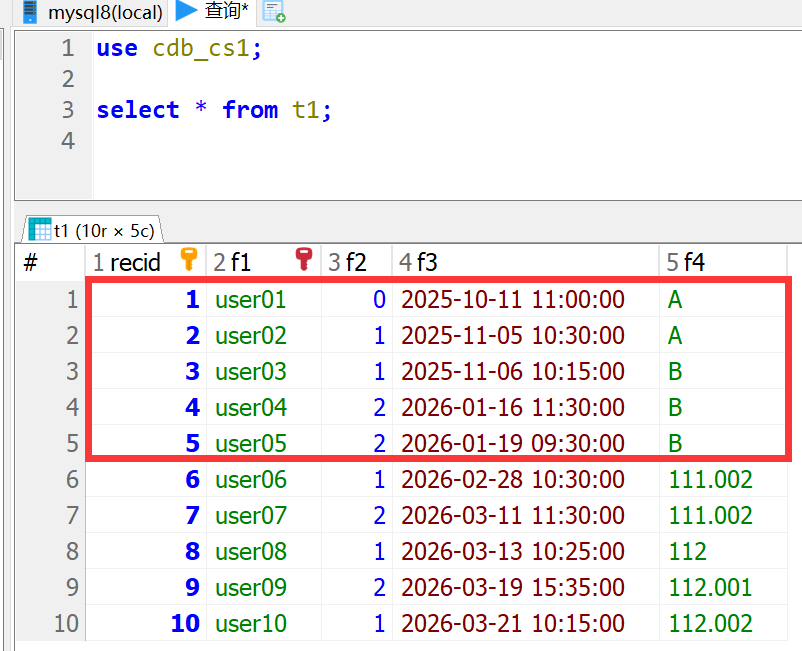Sort by the f4 column header
This screenshot has height=651, width=802.
click(x=723, y=262)
